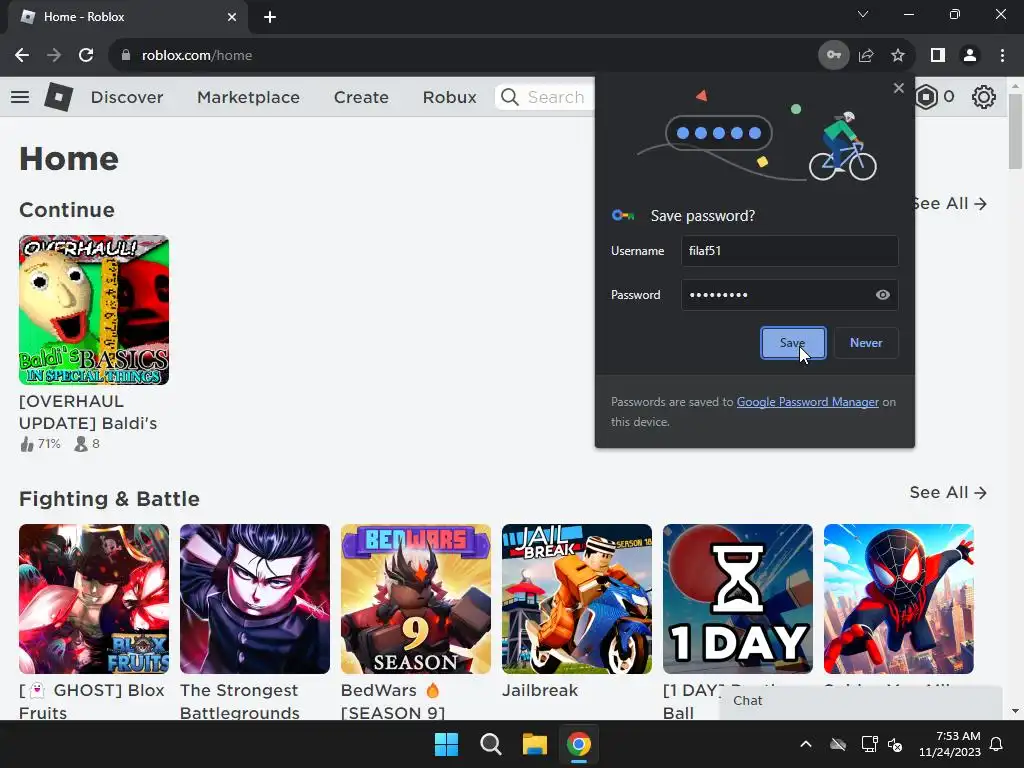Screen dimensions: 1024x768
Task: Click the Robux balance icon
Action: pyautogui.click(x=926, y=97)
